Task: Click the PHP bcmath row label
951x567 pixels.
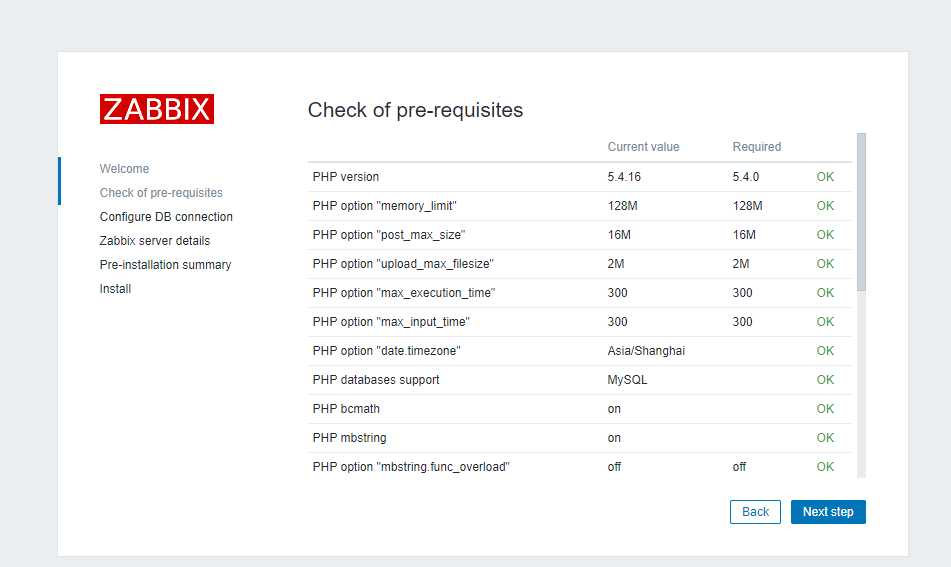Action: coord(346,409)
